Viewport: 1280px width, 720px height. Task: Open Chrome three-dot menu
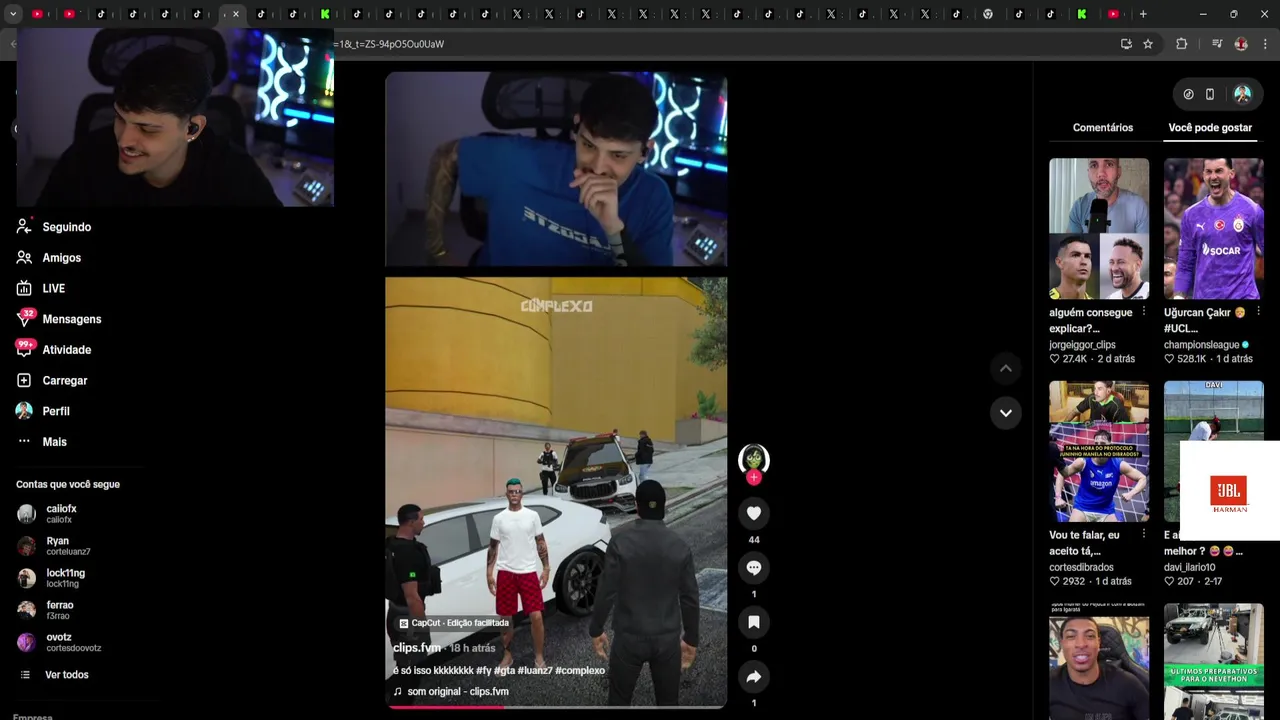point(1266,44)
